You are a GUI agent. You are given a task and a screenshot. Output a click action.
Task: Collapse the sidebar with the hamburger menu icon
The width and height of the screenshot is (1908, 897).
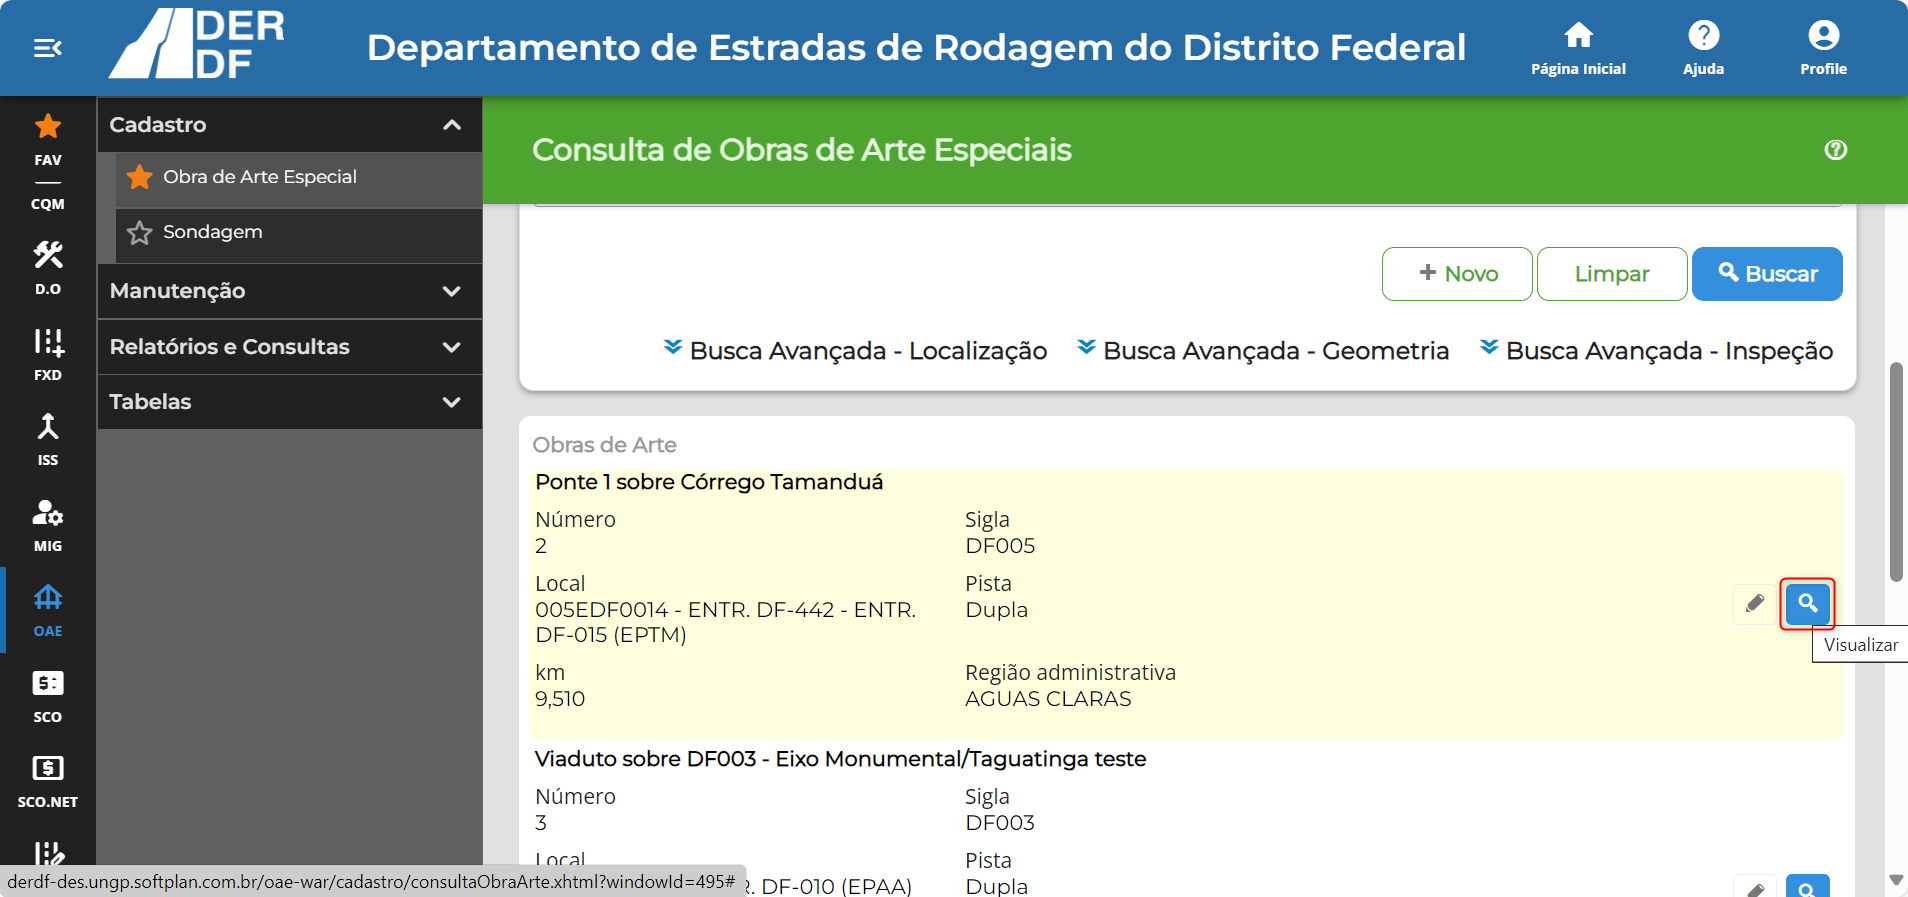pyautogui.click(x=48, y=48)
